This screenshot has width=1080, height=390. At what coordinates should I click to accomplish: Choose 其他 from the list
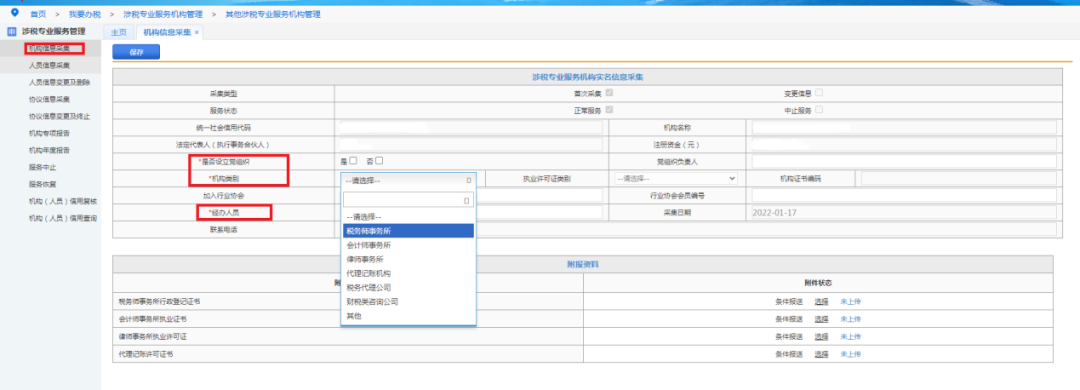(x=408, y=316)
